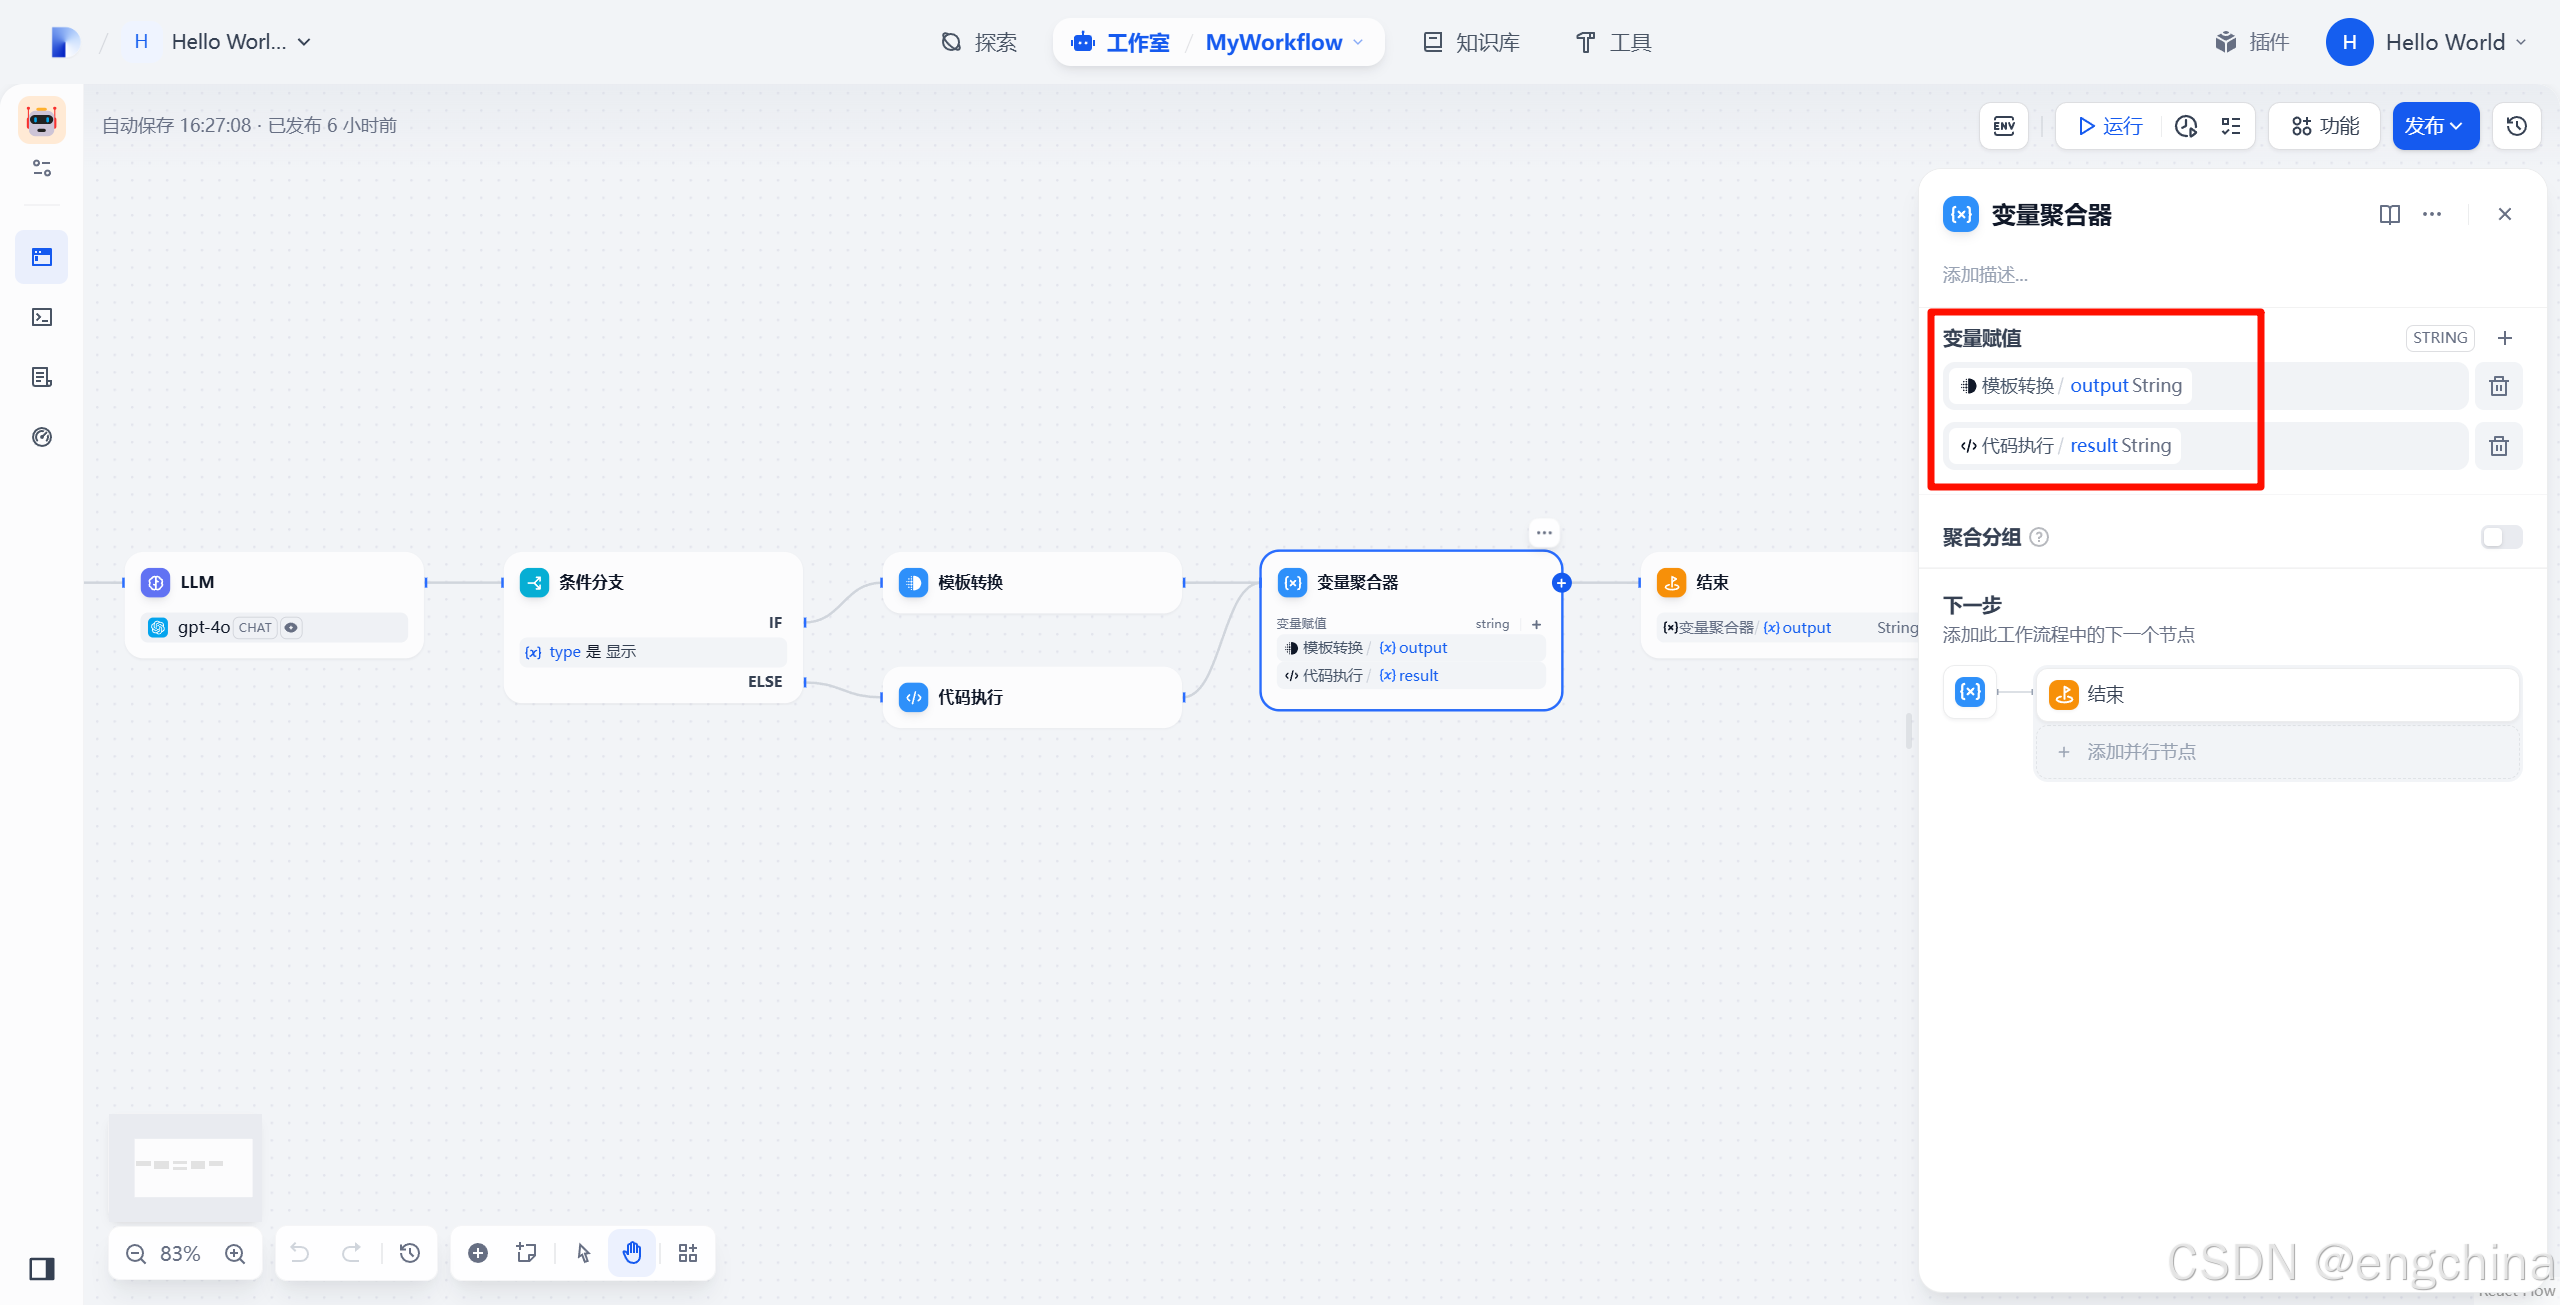Click the plus icon beside STRING
The width and height of the screenshot is (2560, 1305).
tap(2505, 338)
